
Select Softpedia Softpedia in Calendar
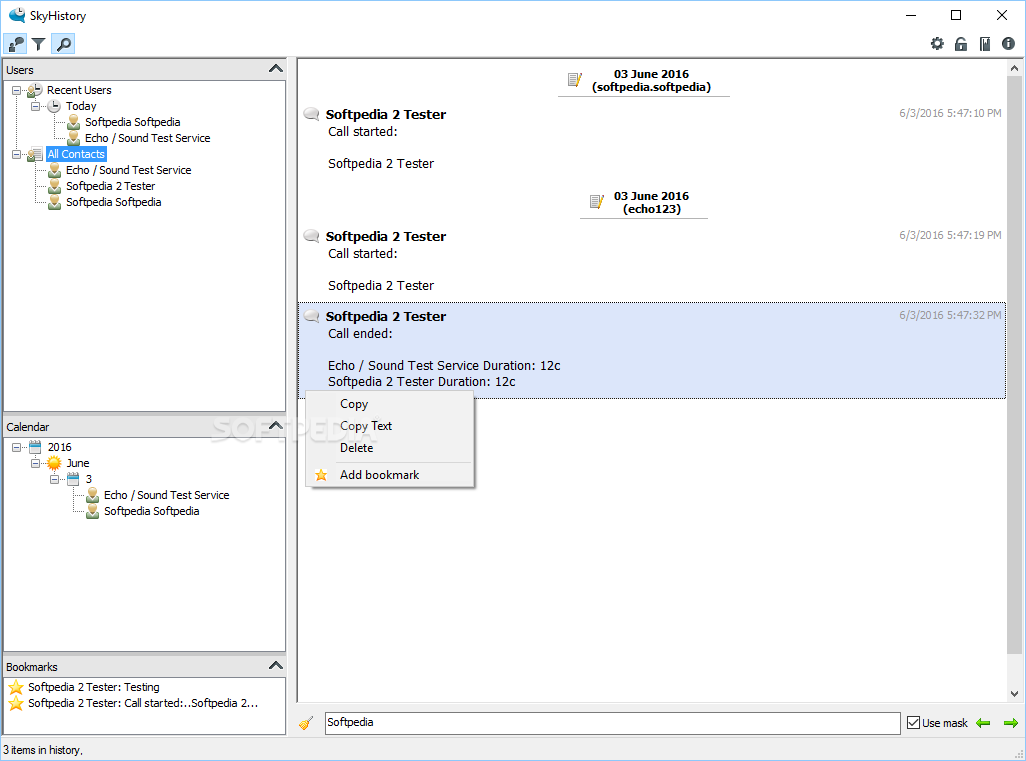coord(152,511)
